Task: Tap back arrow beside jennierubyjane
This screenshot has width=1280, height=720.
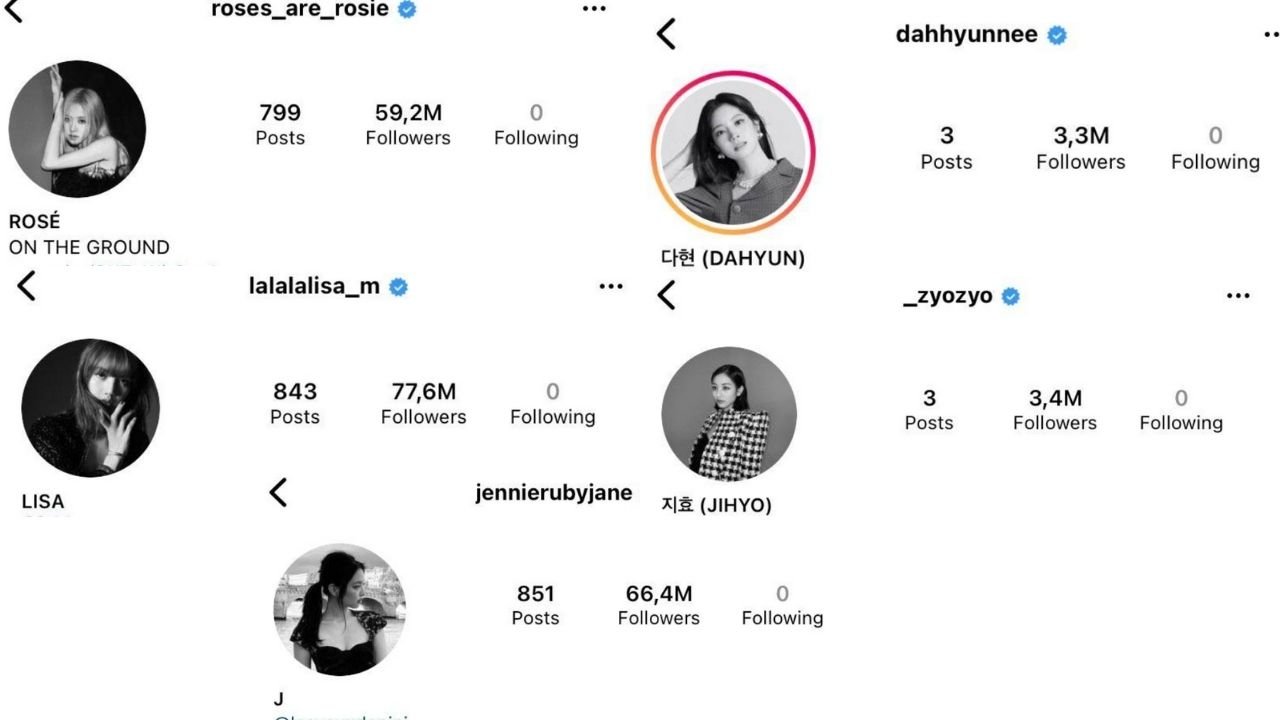Action: click(x=279, y=492)
